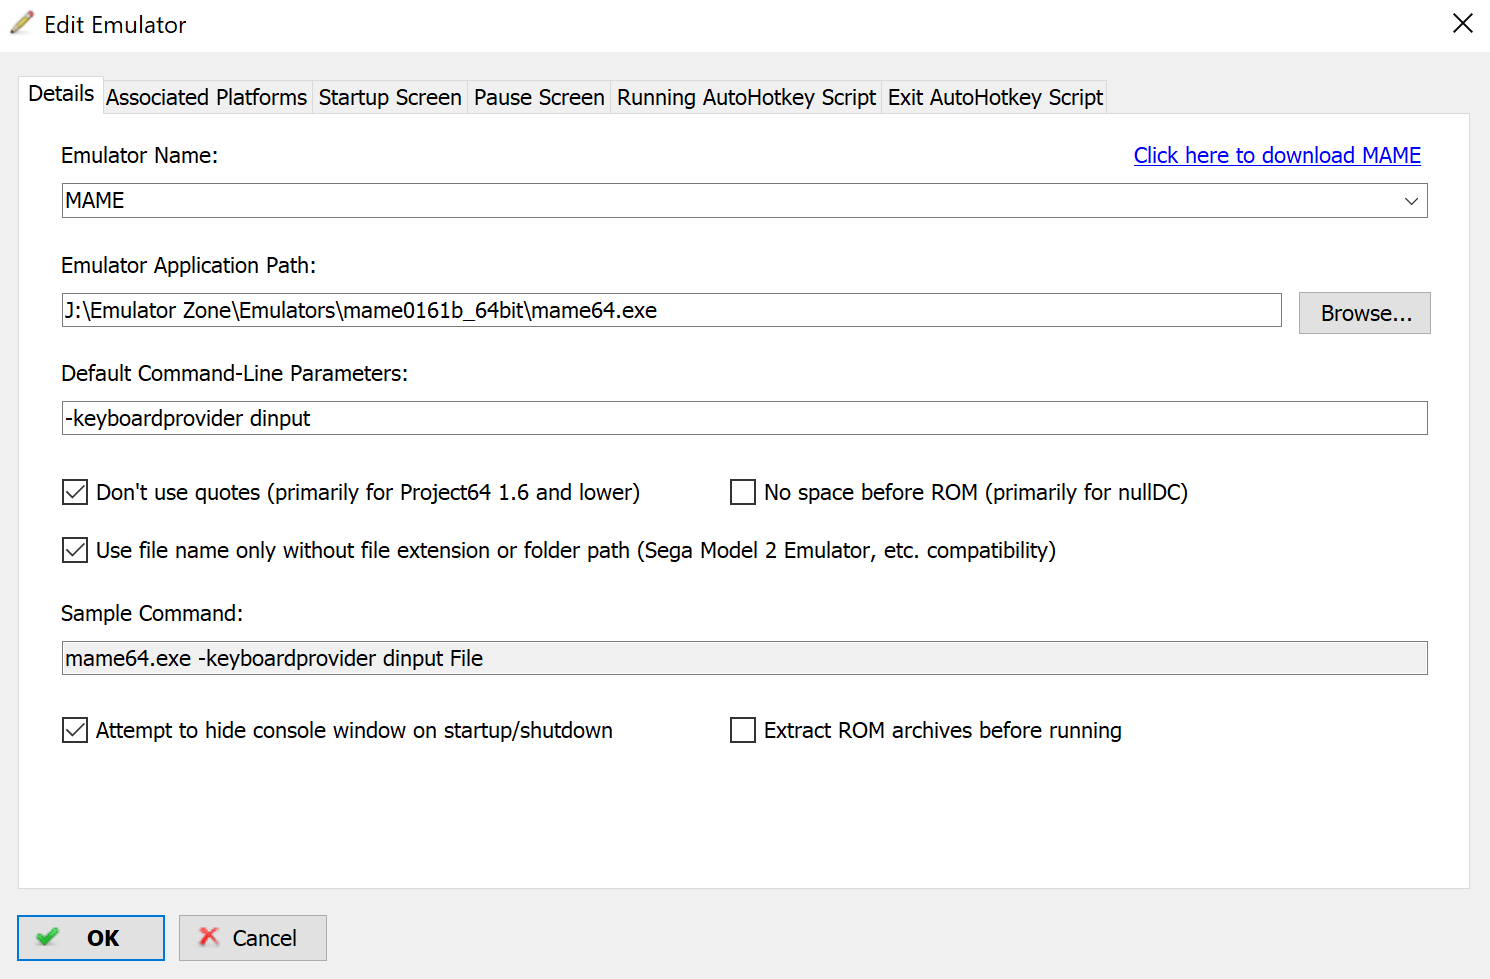Click the Sample Command label
Screen dimensions: 1490x979
152,613
